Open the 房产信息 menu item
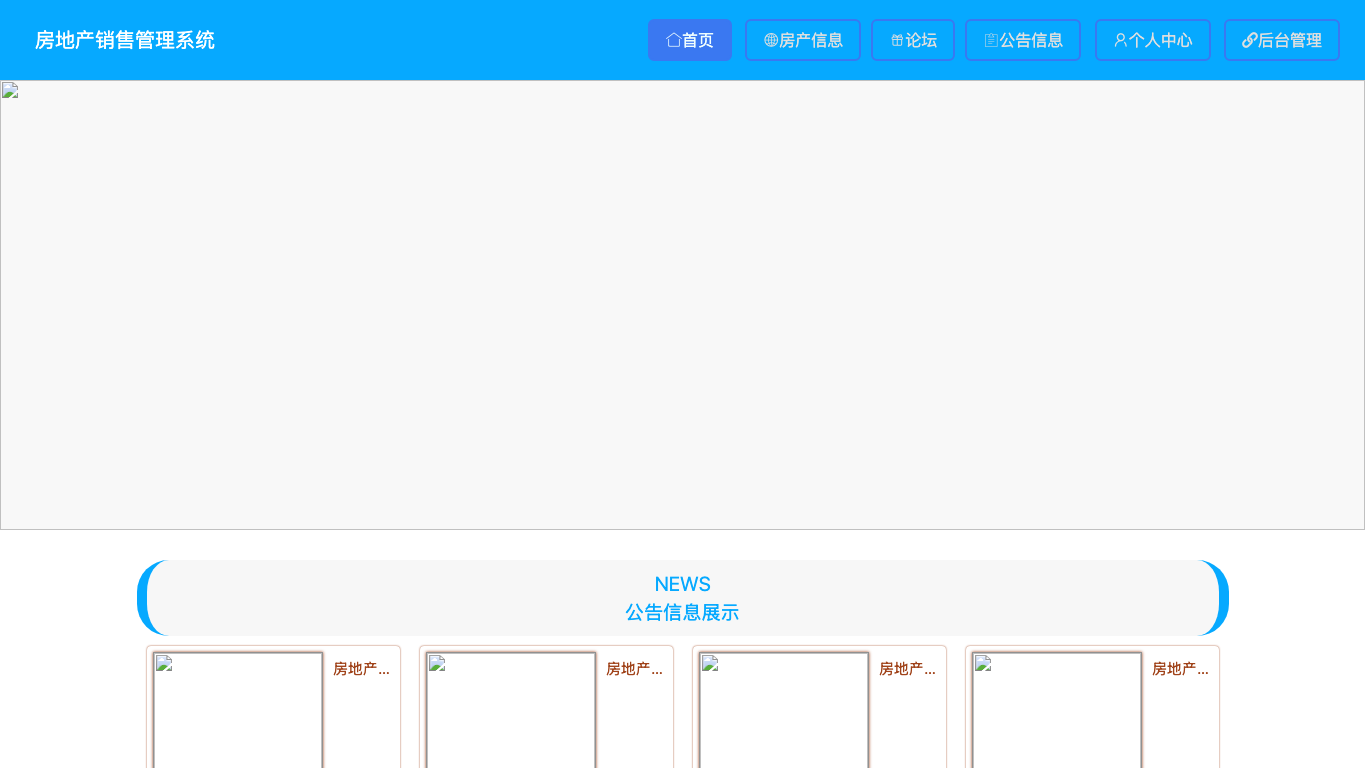This screenshot has width=1365, height=768. 803,40
